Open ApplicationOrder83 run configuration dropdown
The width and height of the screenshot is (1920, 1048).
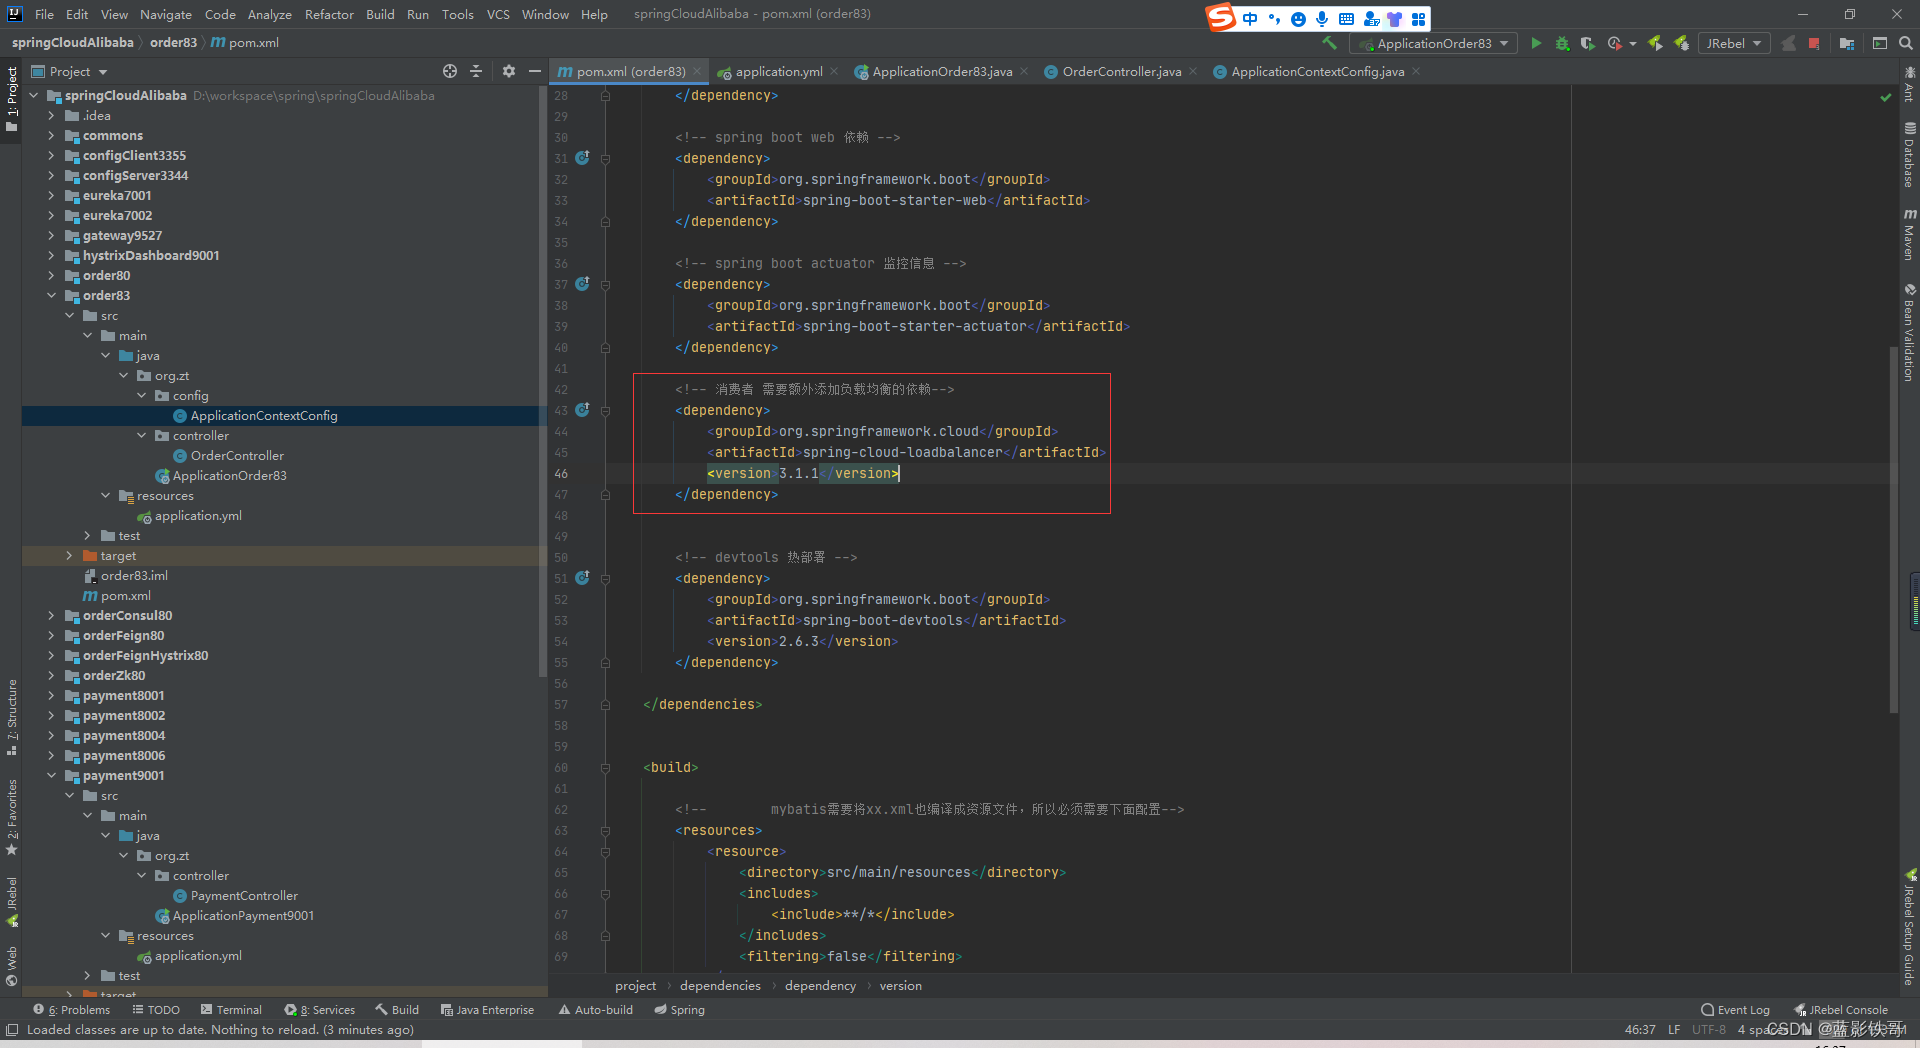(x=1433, y=43)
